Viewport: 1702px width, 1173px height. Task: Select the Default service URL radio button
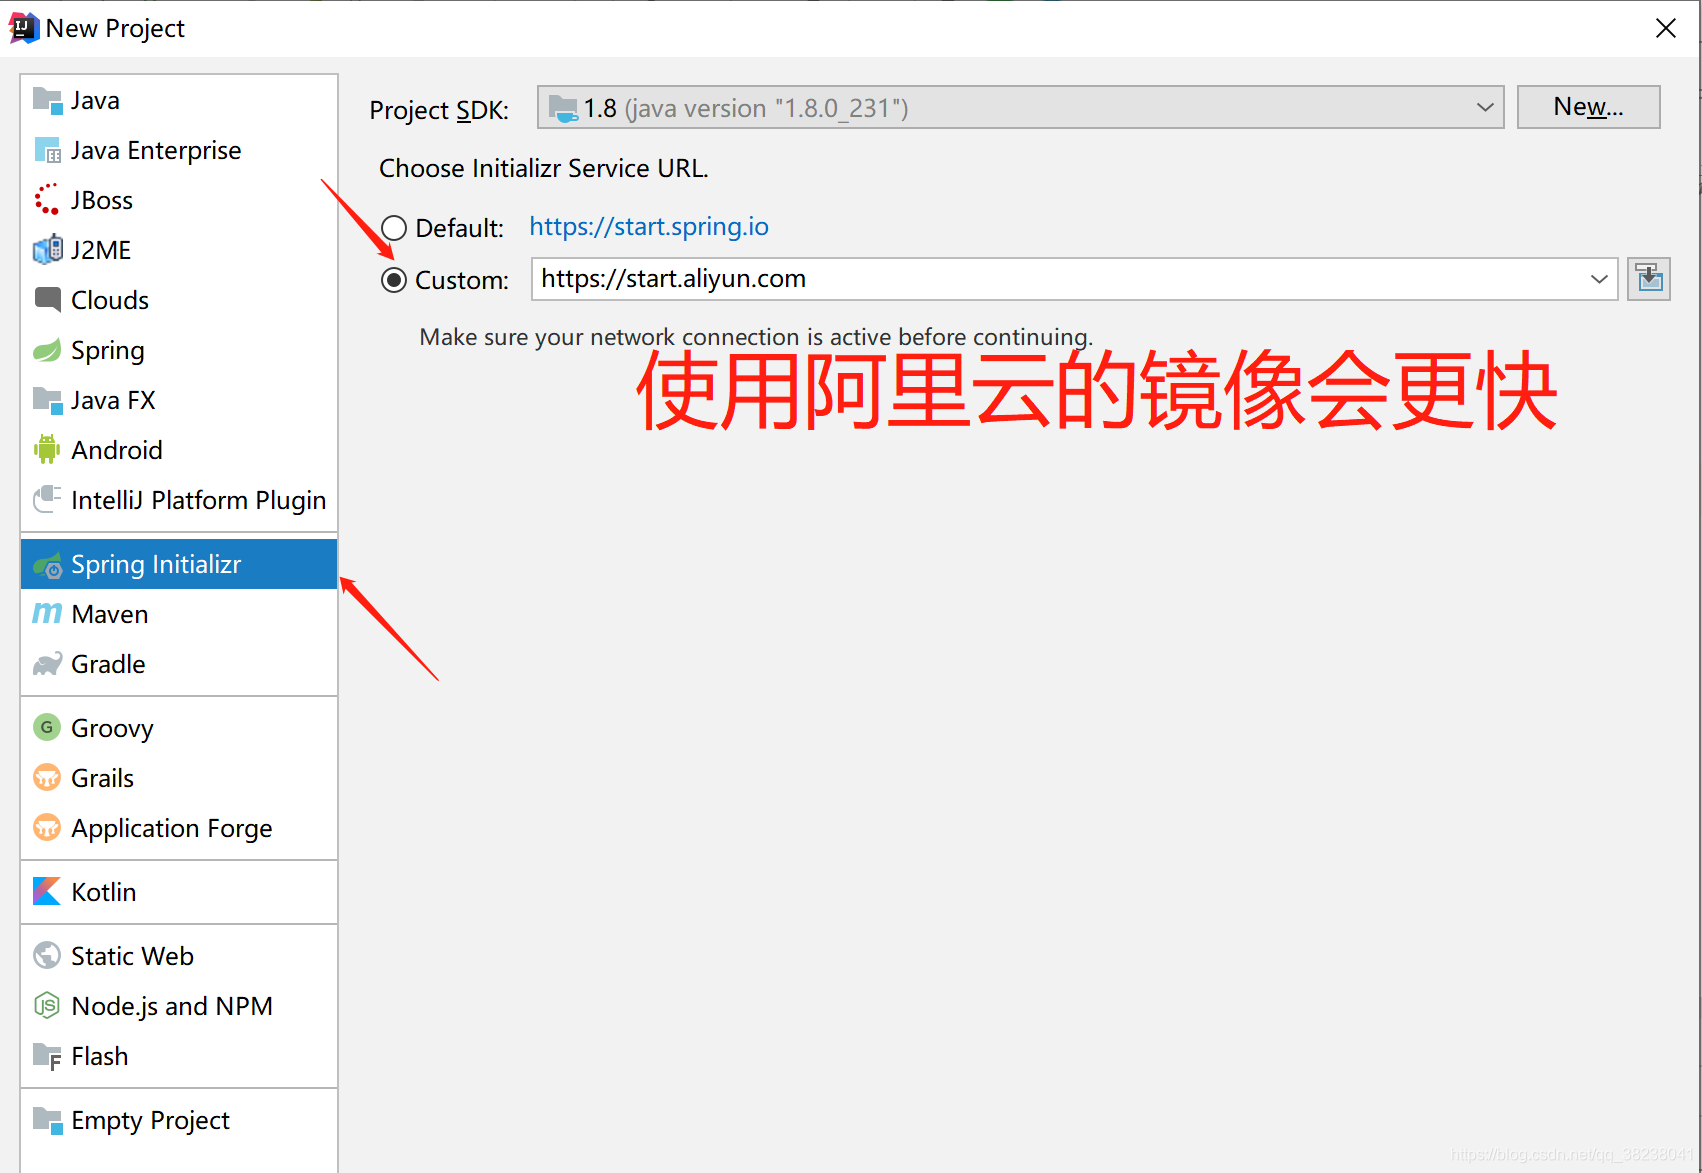394,228
